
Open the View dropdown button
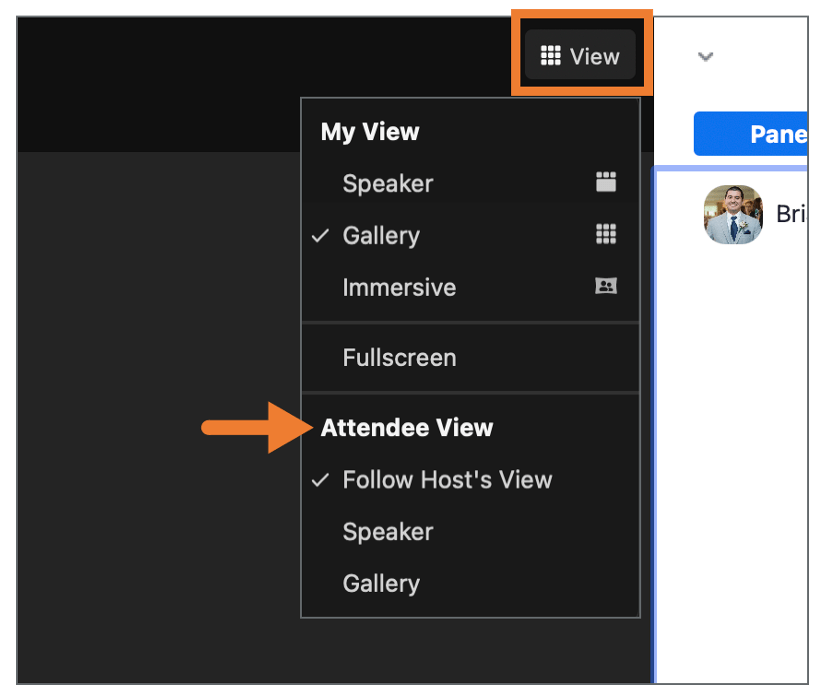[580, 56]
